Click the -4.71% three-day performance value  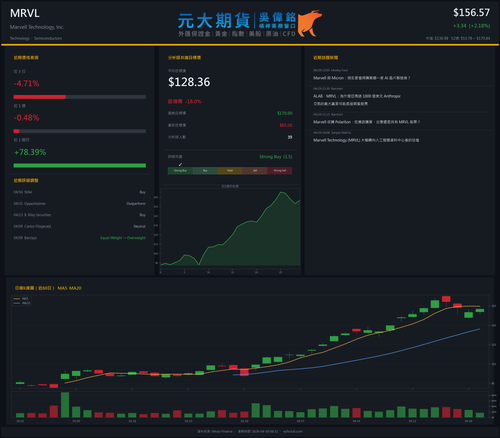pyautogui.click(x=26, y=83)
